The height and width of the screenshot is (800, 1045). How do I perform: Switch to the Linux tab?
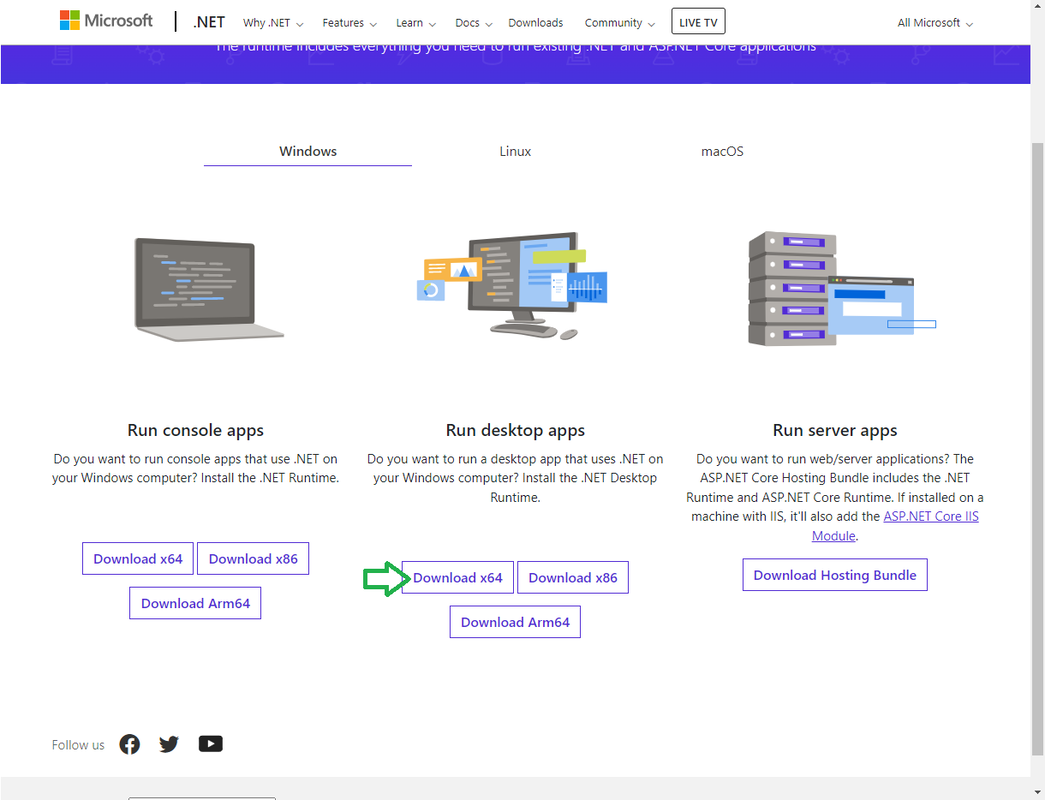point(515,151)
